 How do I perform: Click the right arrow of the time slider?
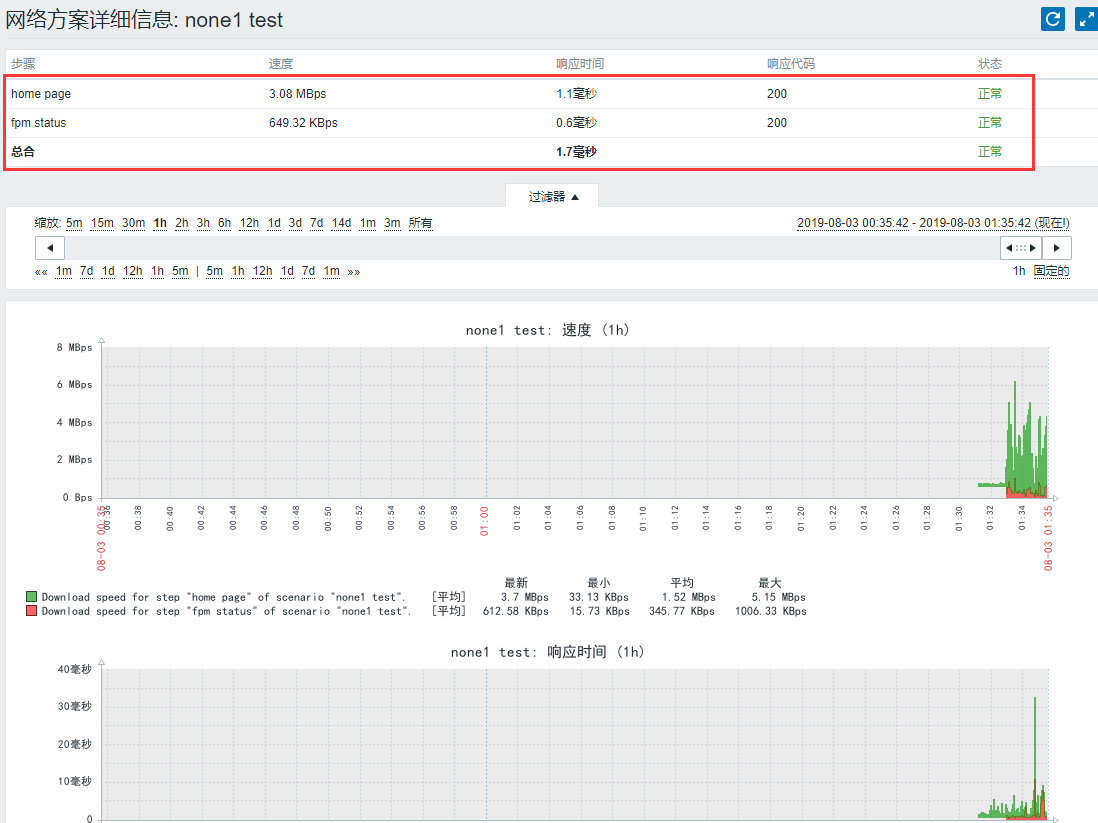tap(1057, 248)
